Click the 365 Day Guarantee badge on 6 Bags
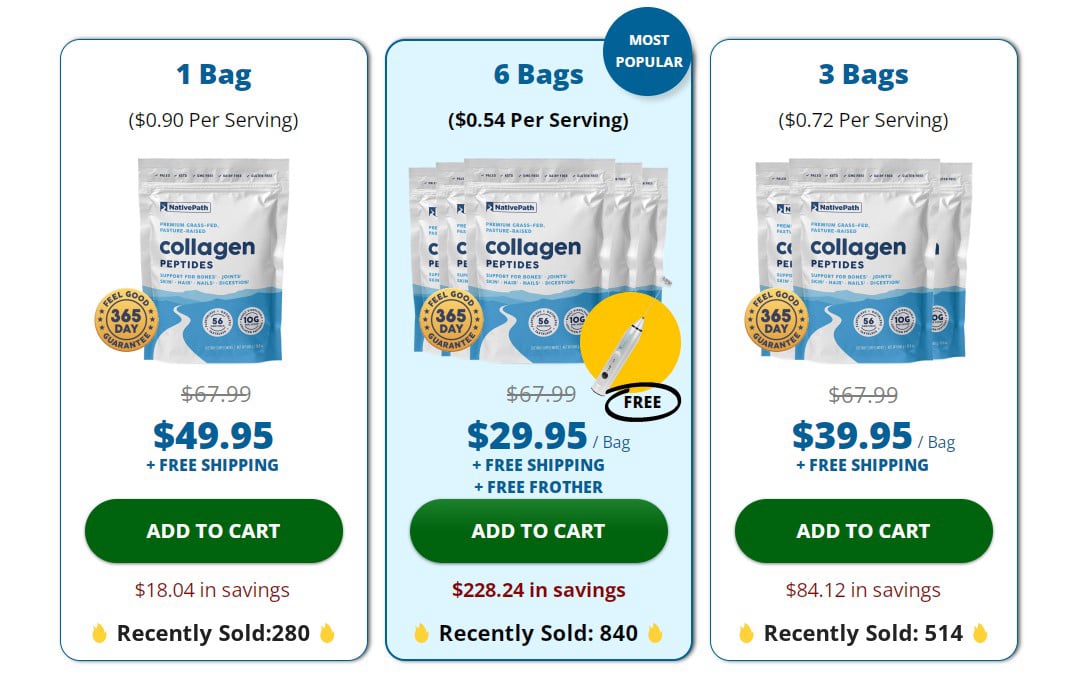This screenshot has width=1079, height=694. (x=451, y=321)
